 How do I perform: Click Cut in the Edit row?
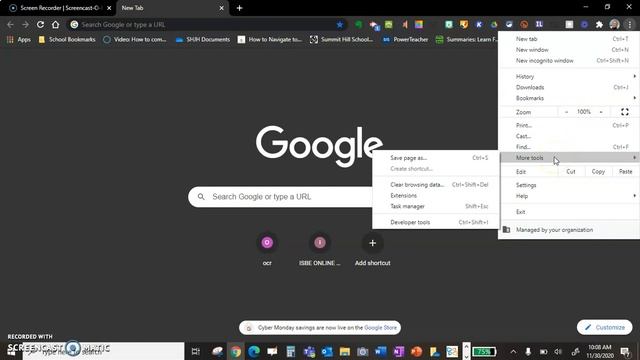pos(571,171)
